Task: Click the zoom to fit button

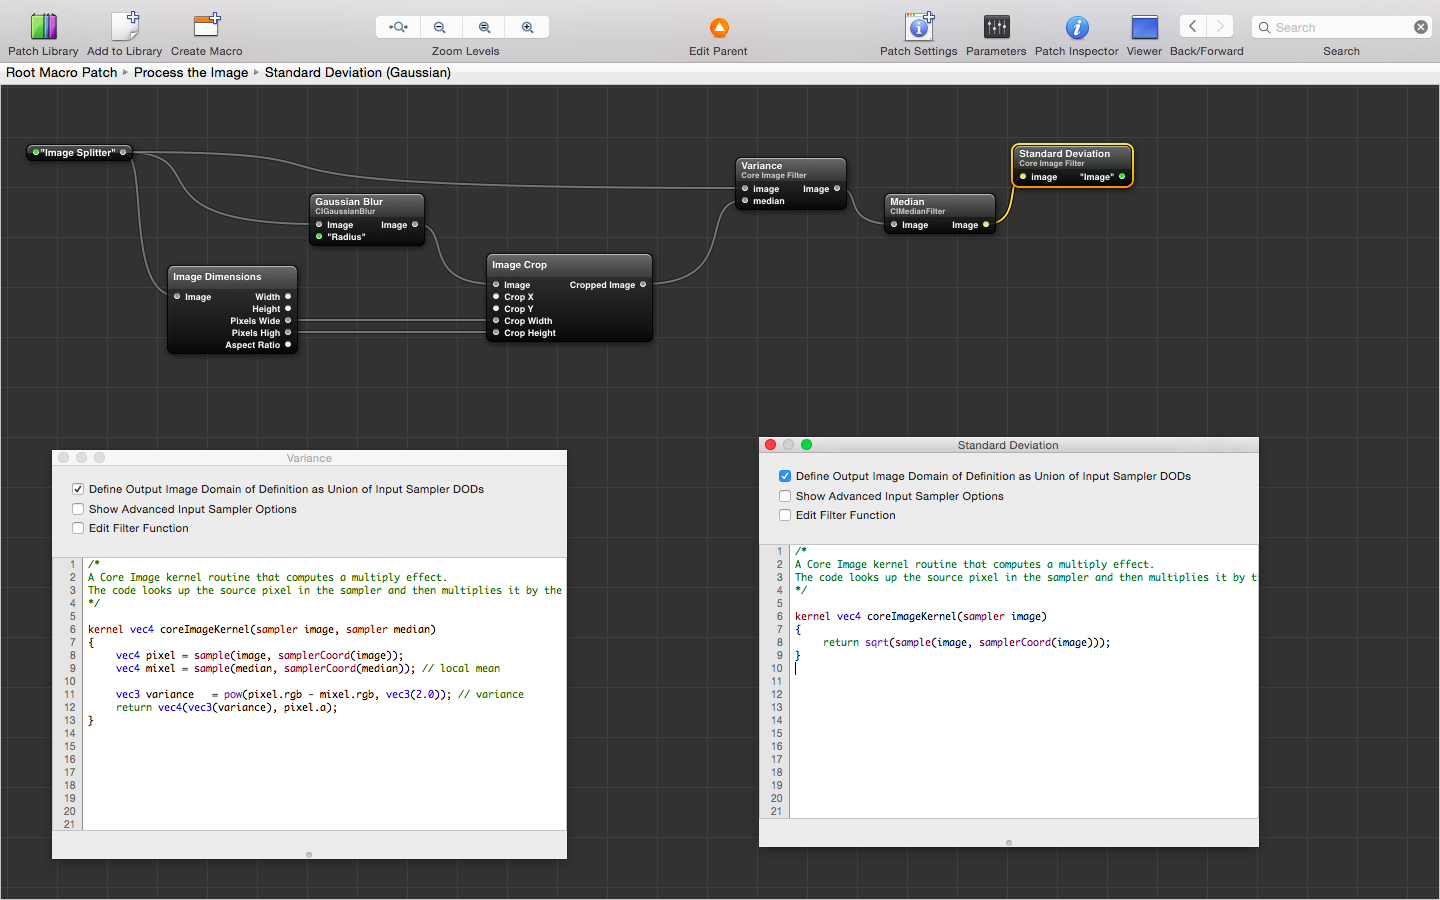Action: pos(398,27)
